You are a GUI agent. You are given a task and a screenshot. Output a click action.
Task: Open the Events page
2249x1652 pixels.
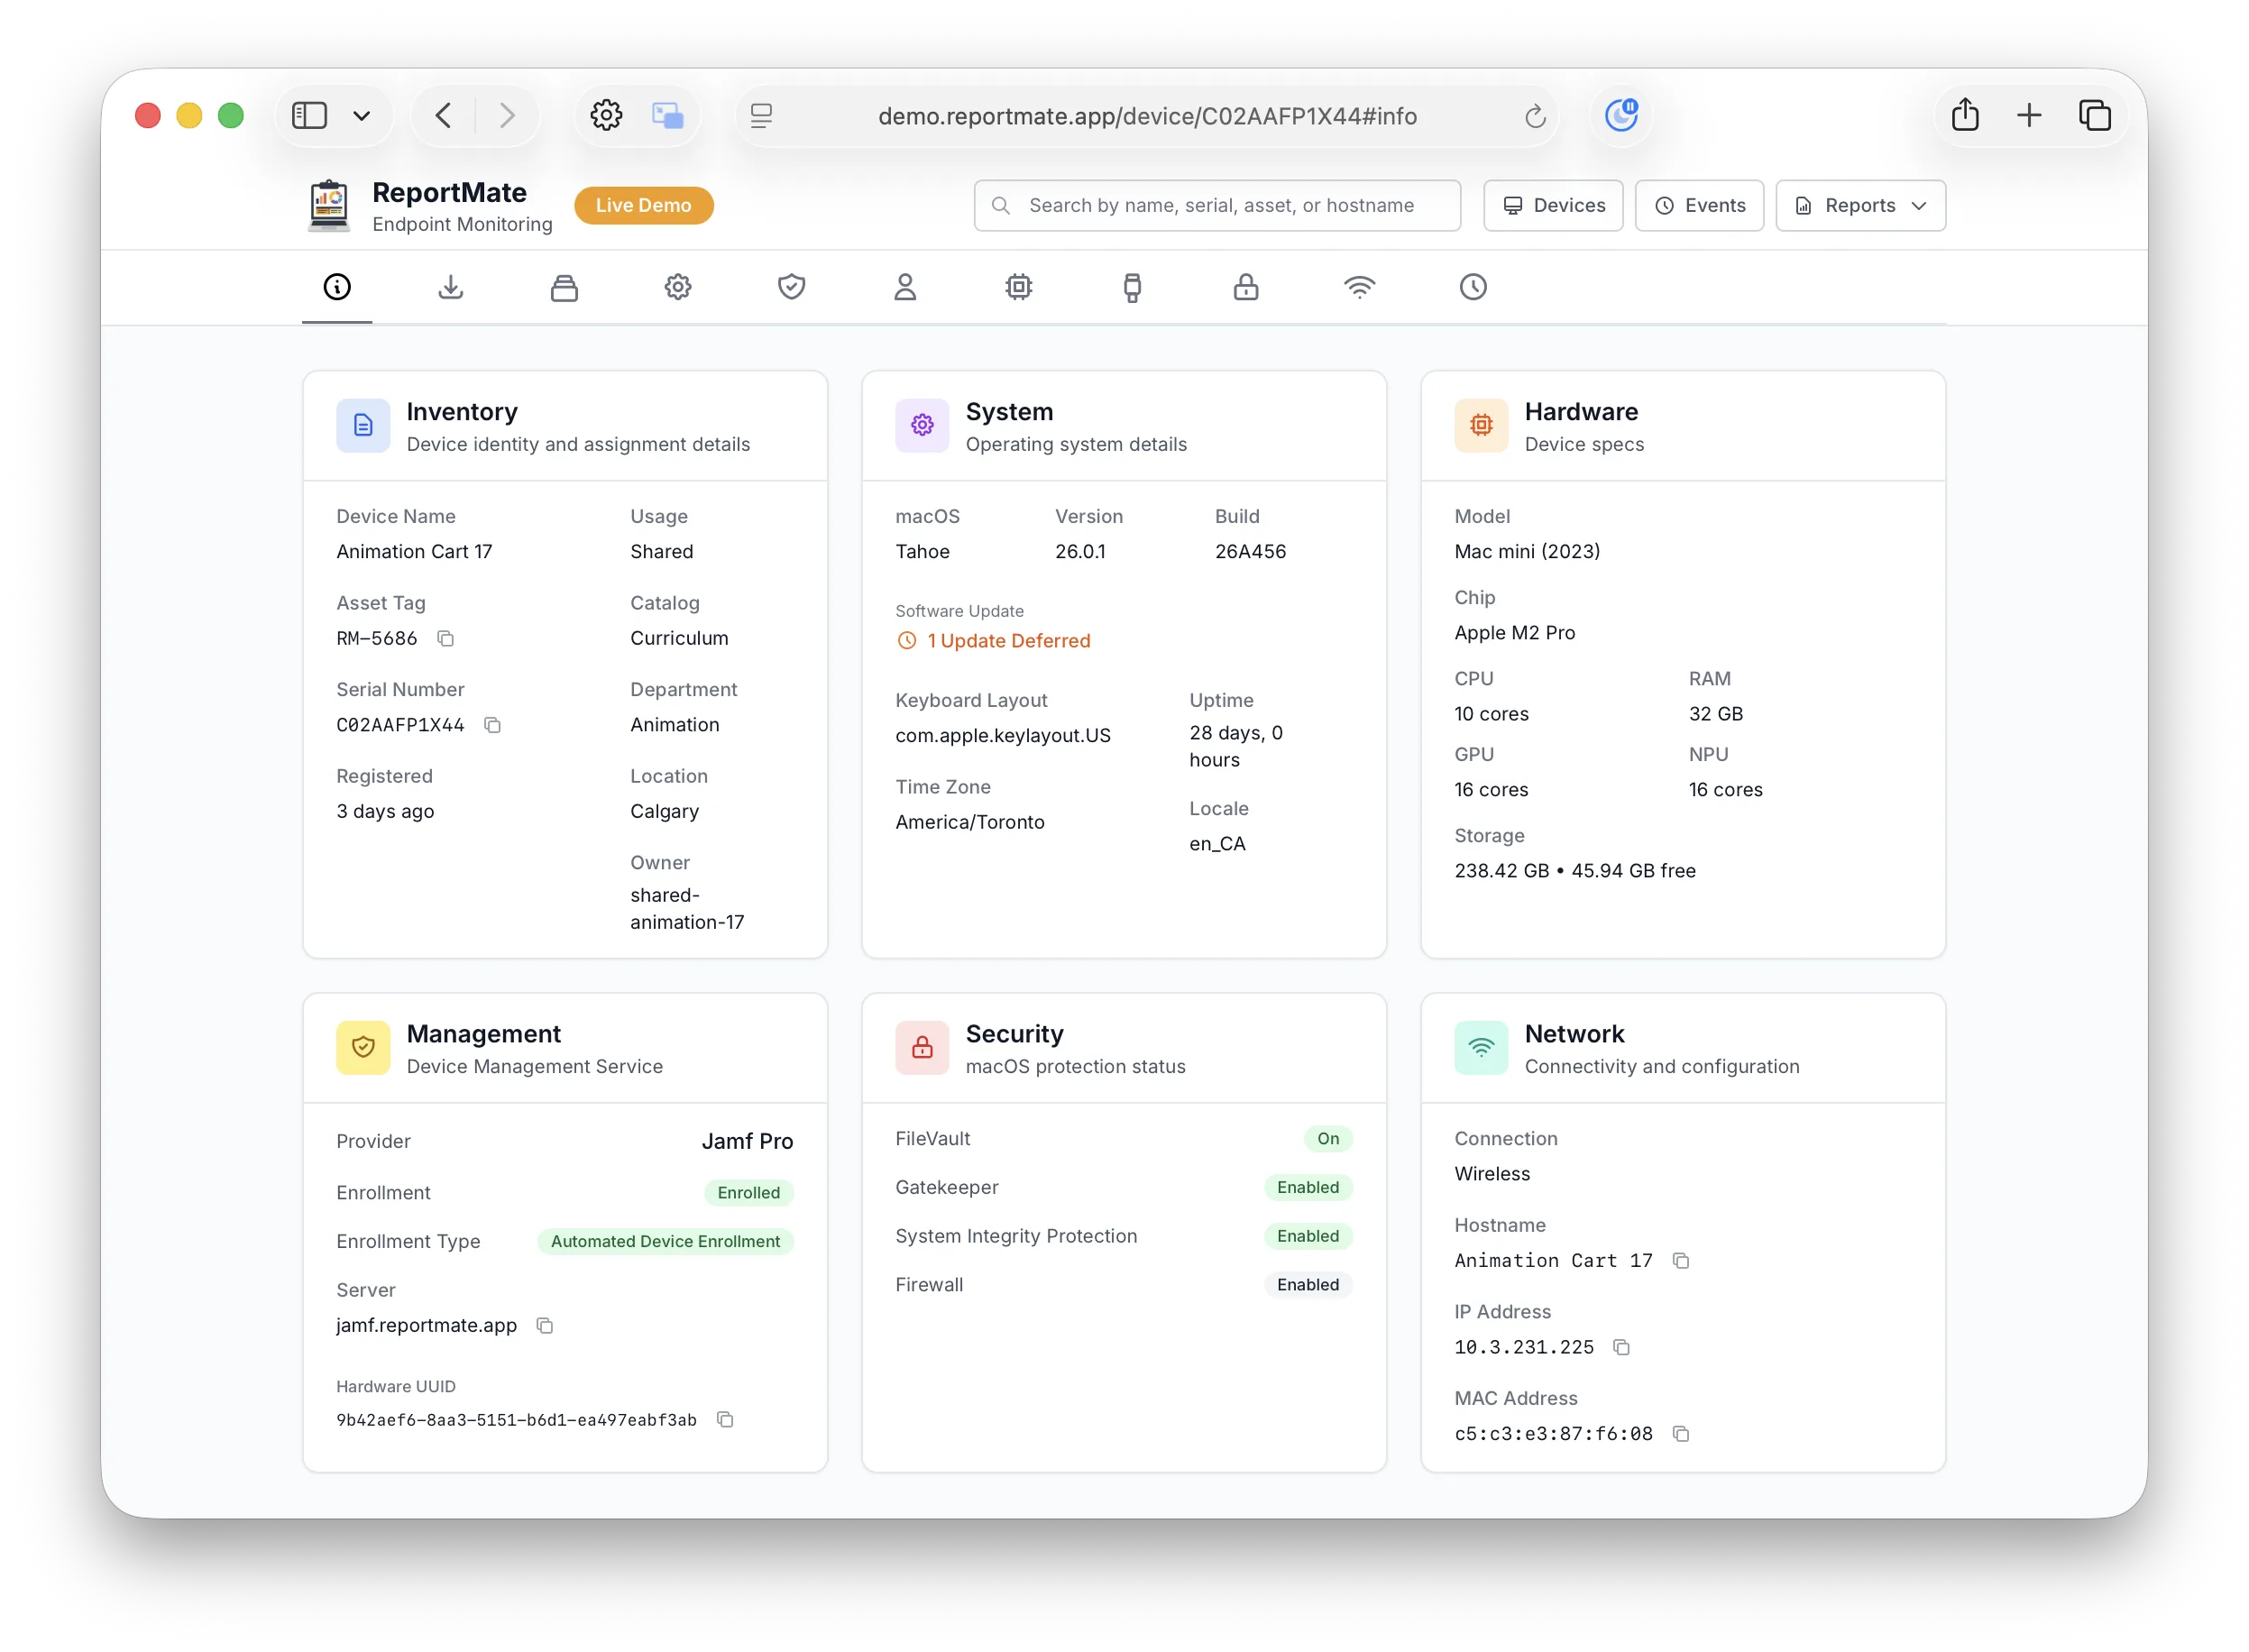(x=1699, y=206)
